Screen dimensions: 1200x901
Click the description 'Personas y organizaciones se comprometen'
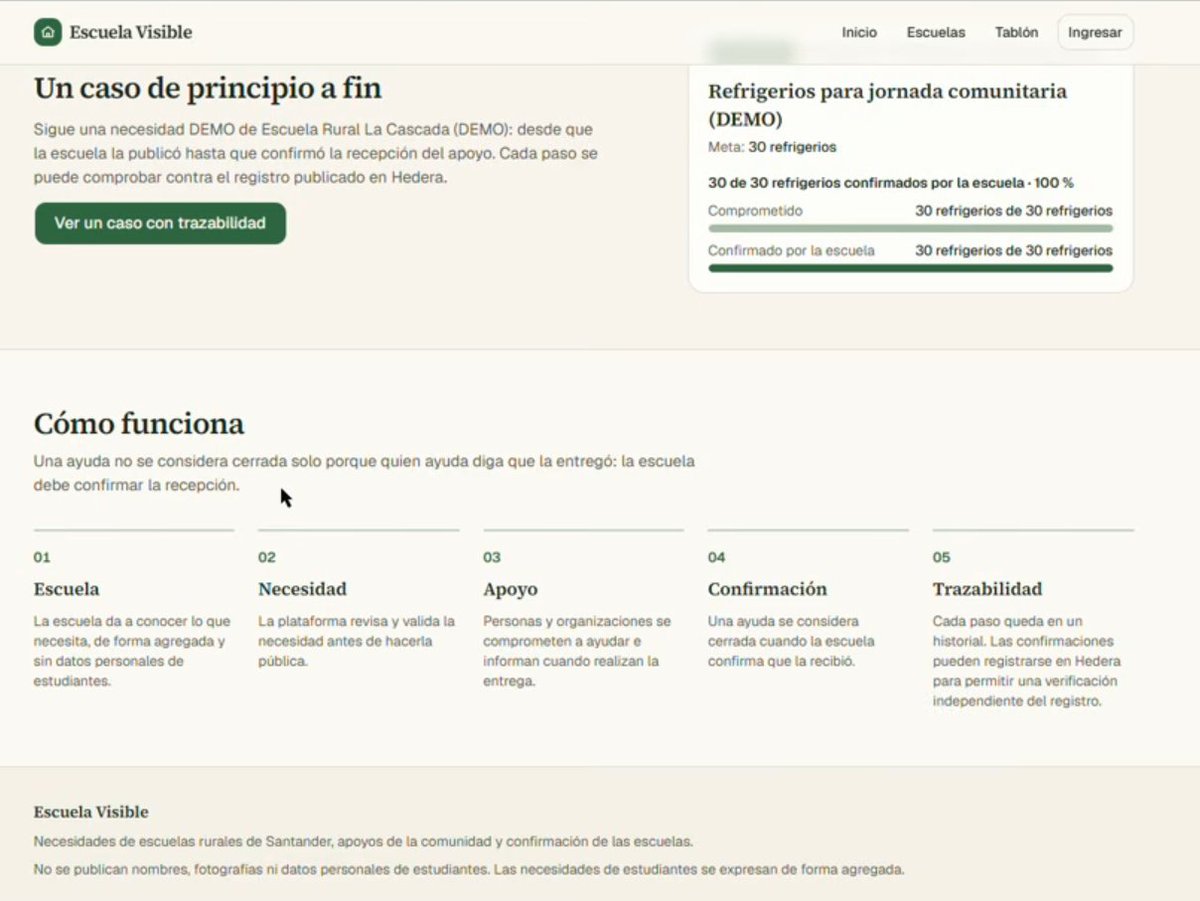[577, 651]
